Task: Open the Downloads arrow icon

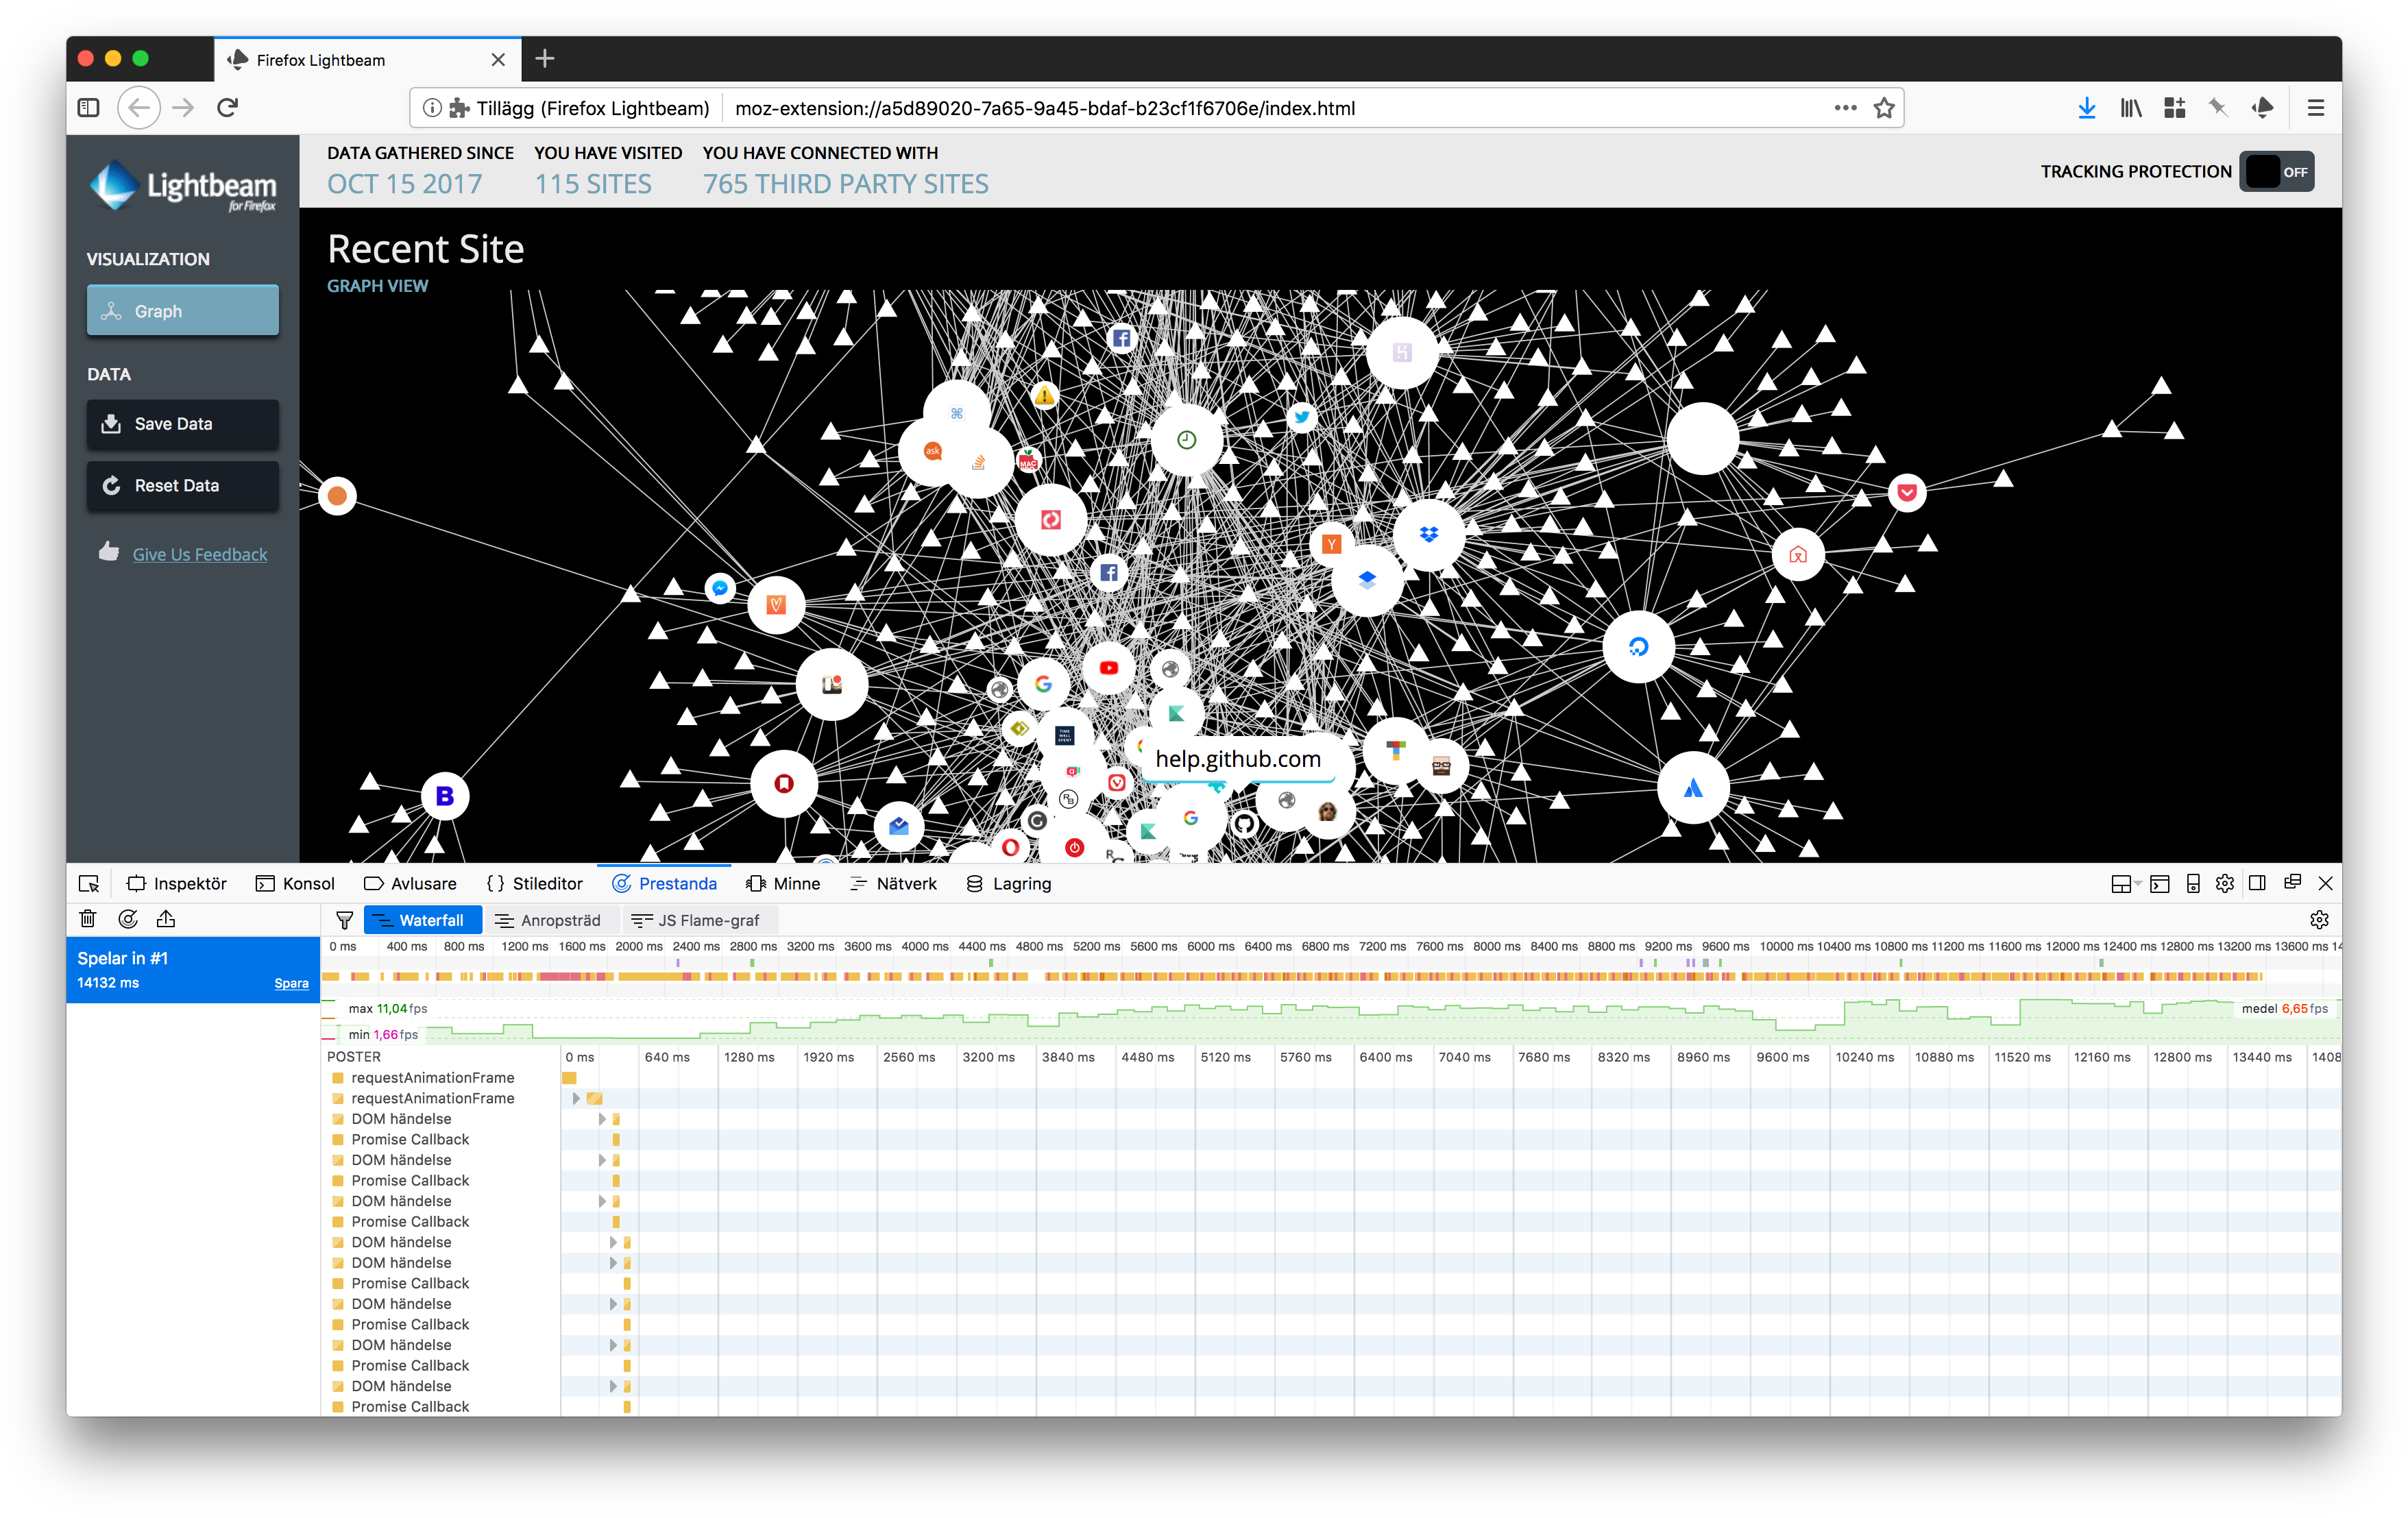Action: tap(2087, 108)
